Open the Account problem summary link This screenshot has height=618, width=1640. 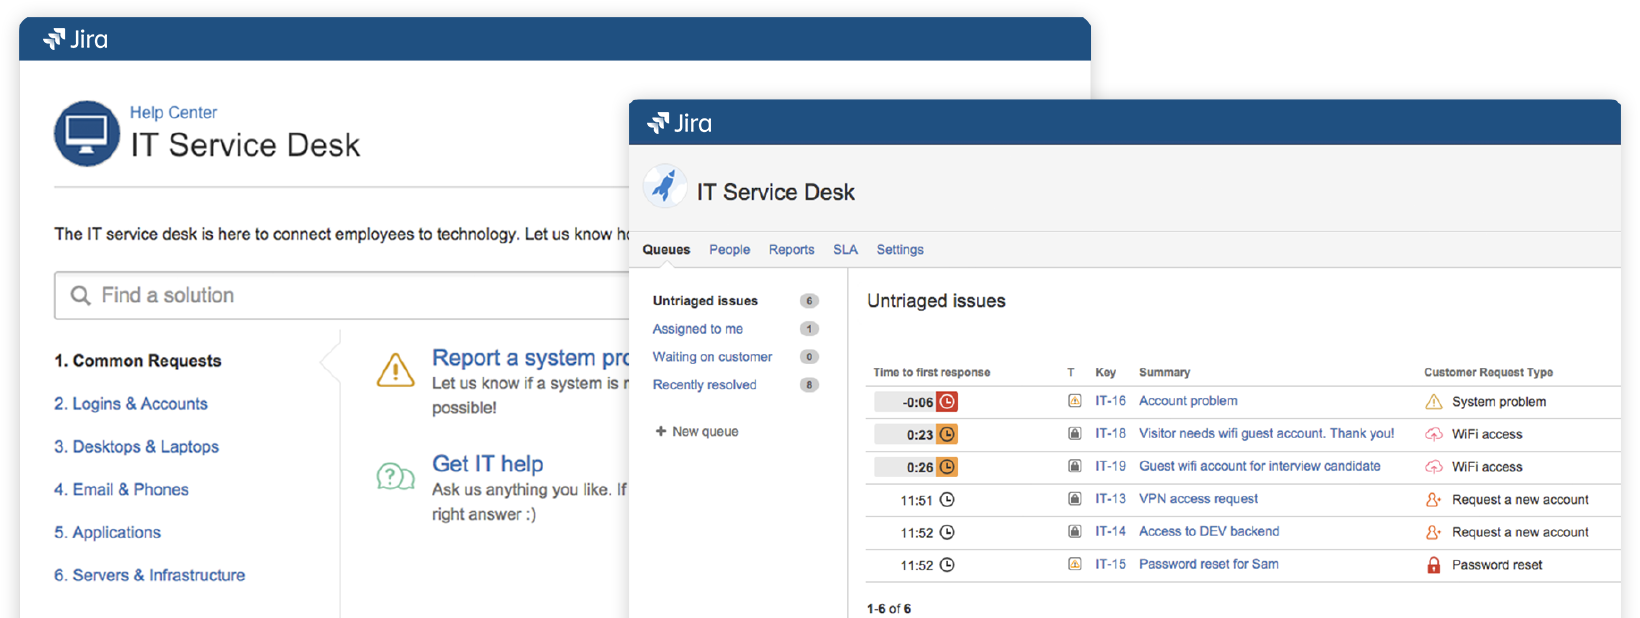[1188, 401]
